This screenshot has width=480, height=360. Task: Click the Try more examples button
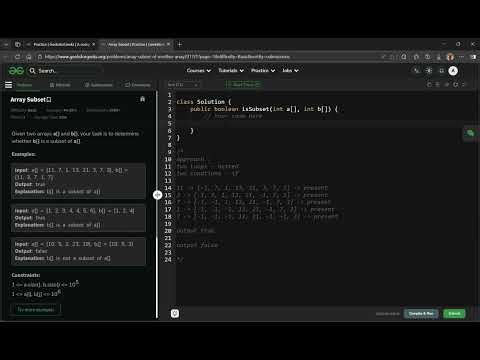36,310
